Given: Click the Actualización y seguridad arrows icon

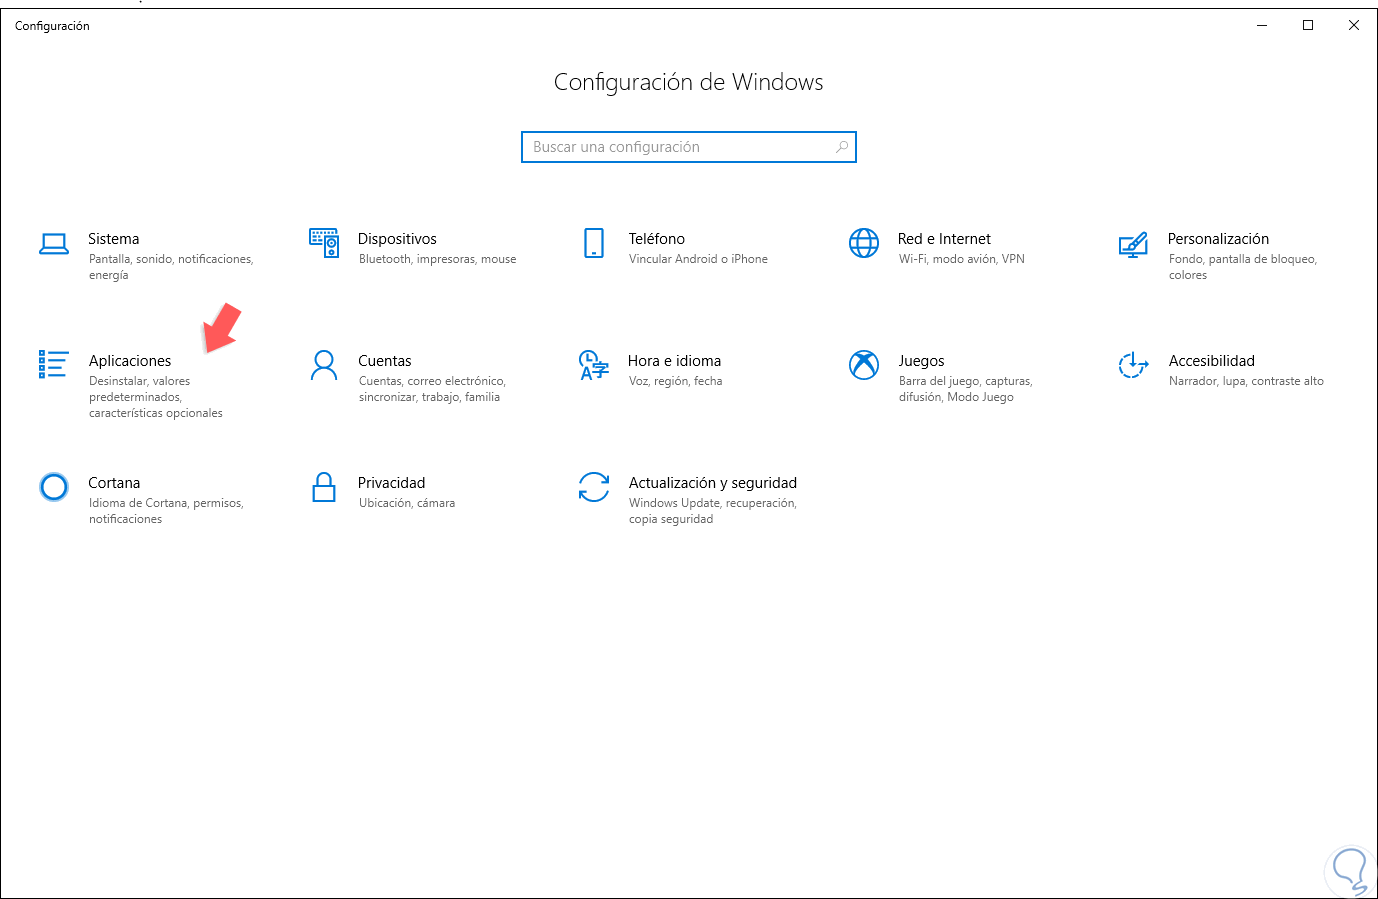Looking at the screenshot, I should [594, 487].
